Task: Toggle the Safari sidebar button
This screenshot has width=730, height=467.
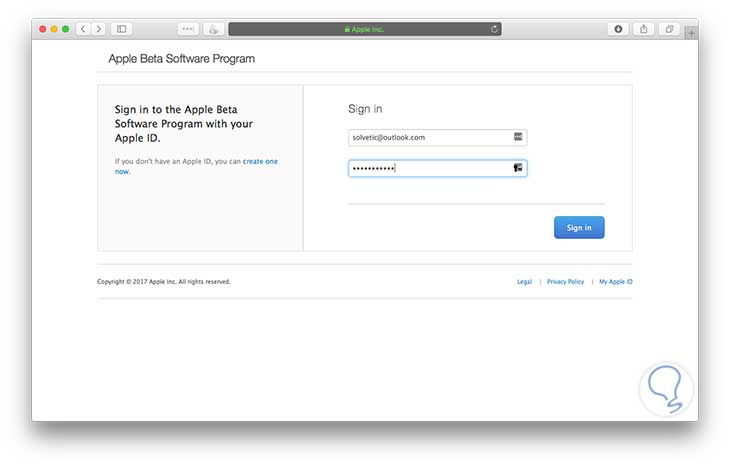Action: [122, 29]
